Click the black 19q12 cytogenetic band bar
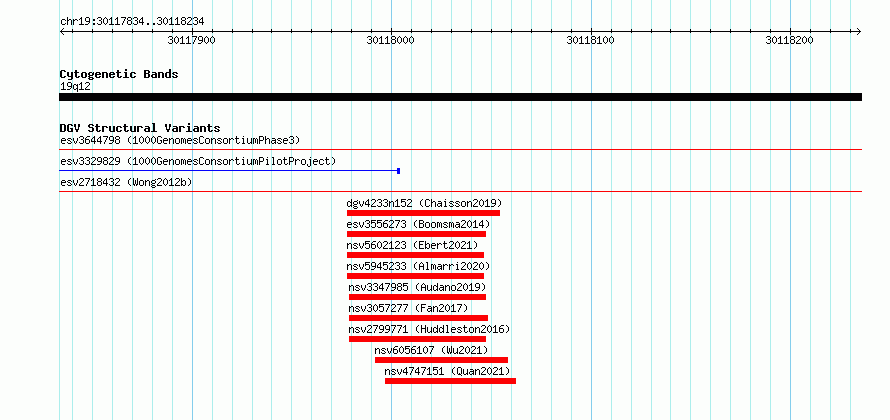This screenshot has height=420, width=890. pyautogui.click(x=460, y=97)
